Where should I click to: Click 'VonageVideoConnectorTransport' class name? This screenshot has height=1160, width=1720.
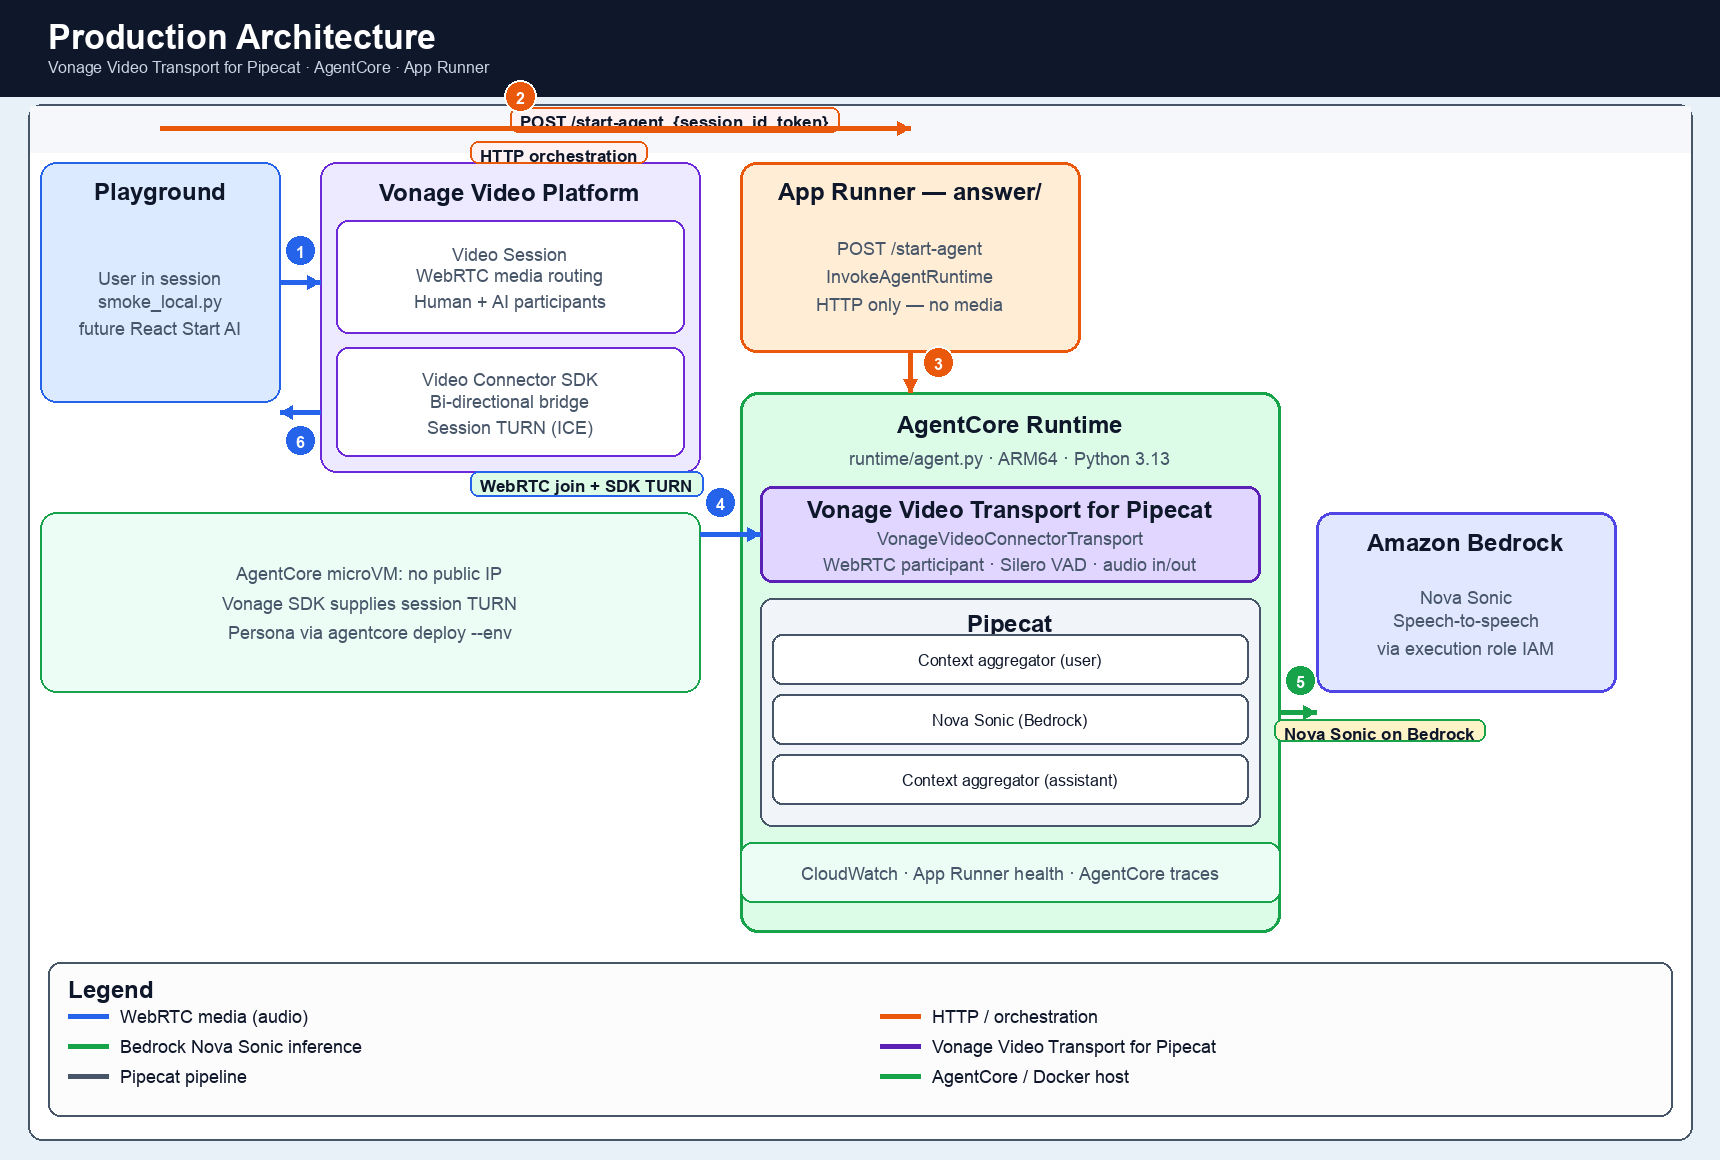(1010, 539)
